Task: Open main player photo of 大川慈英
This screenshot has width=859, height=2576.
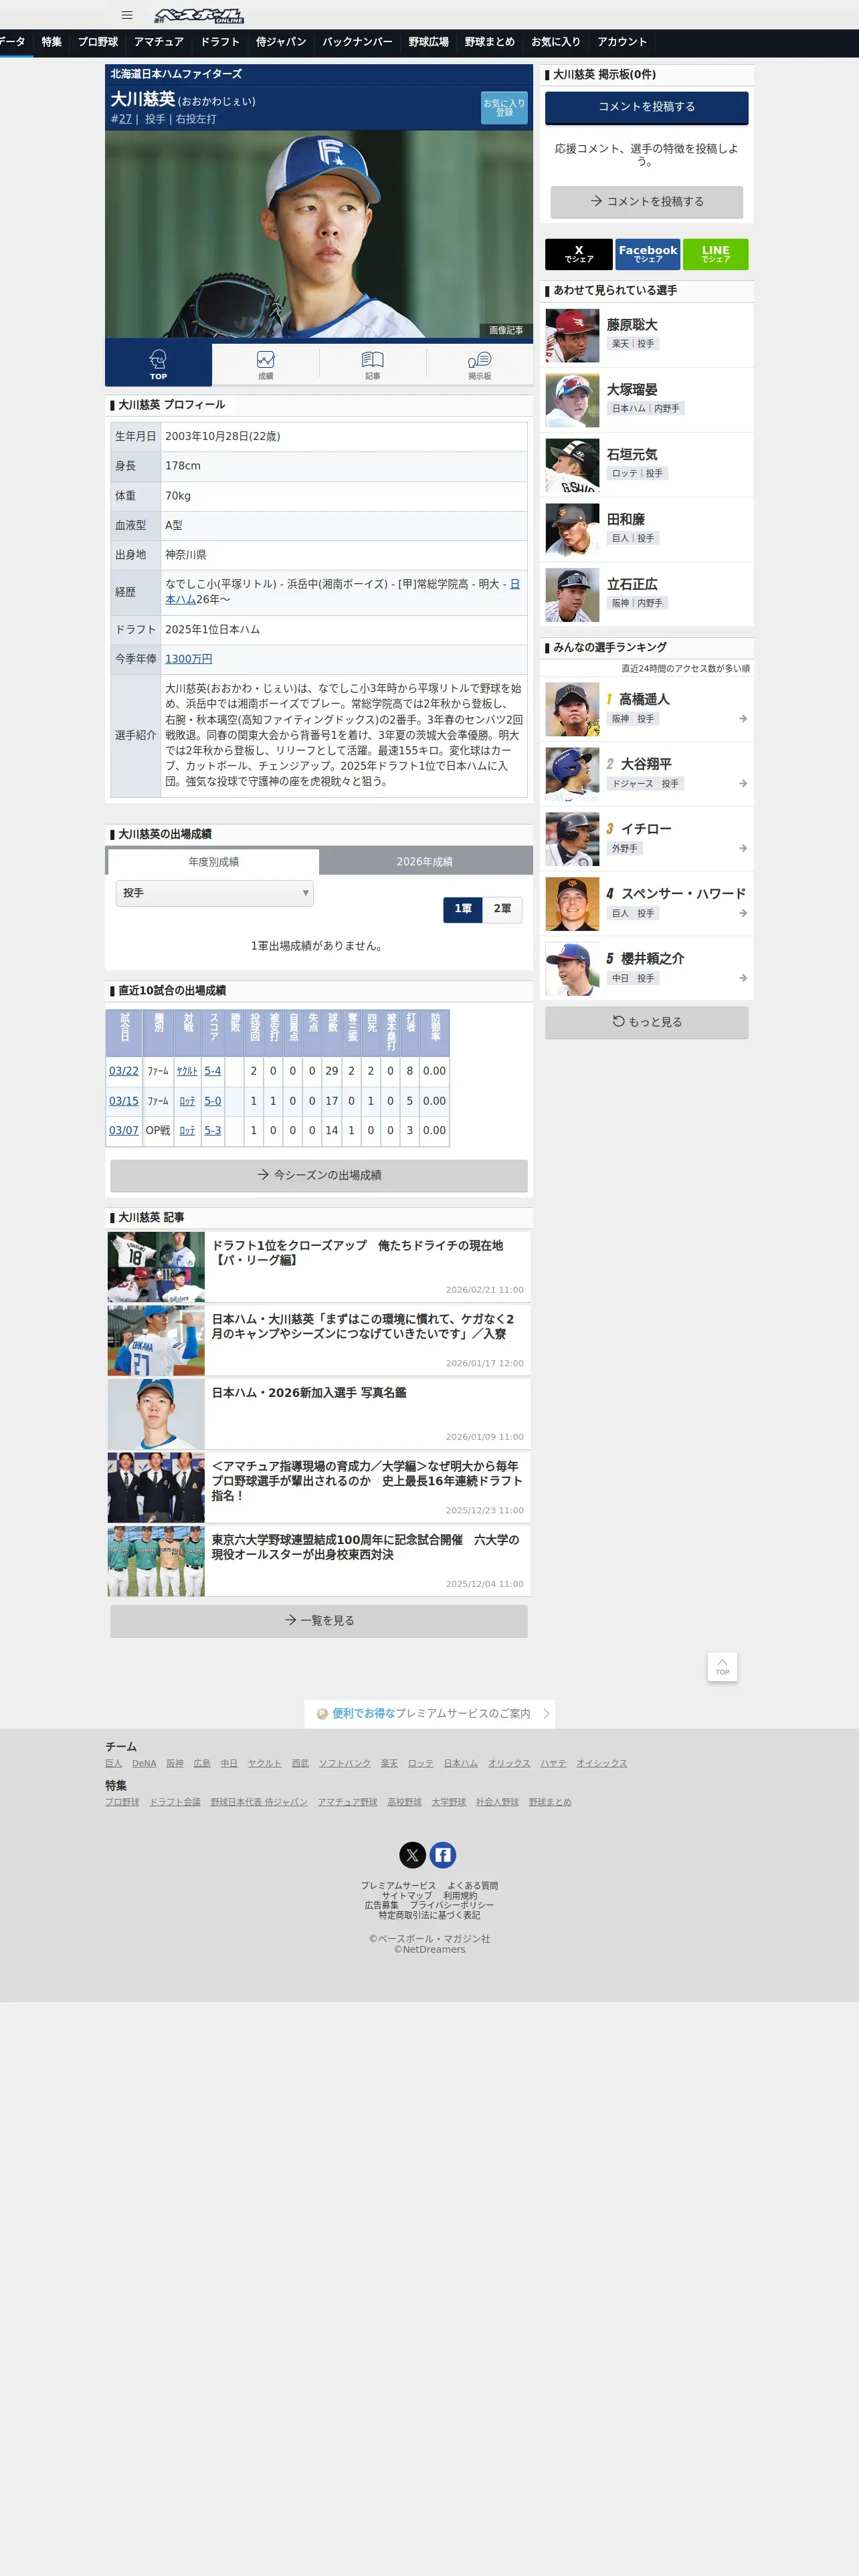Action: [x=319, y=234]
